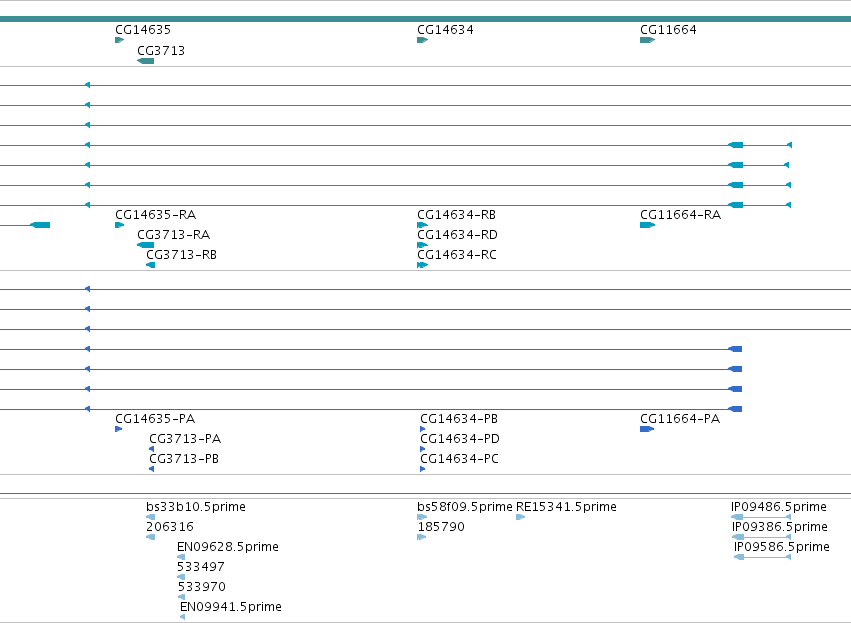This screenshot has width=851, height=623.
Task: Click the protein glyph under CG14635-PA
Action: [118, 429]
